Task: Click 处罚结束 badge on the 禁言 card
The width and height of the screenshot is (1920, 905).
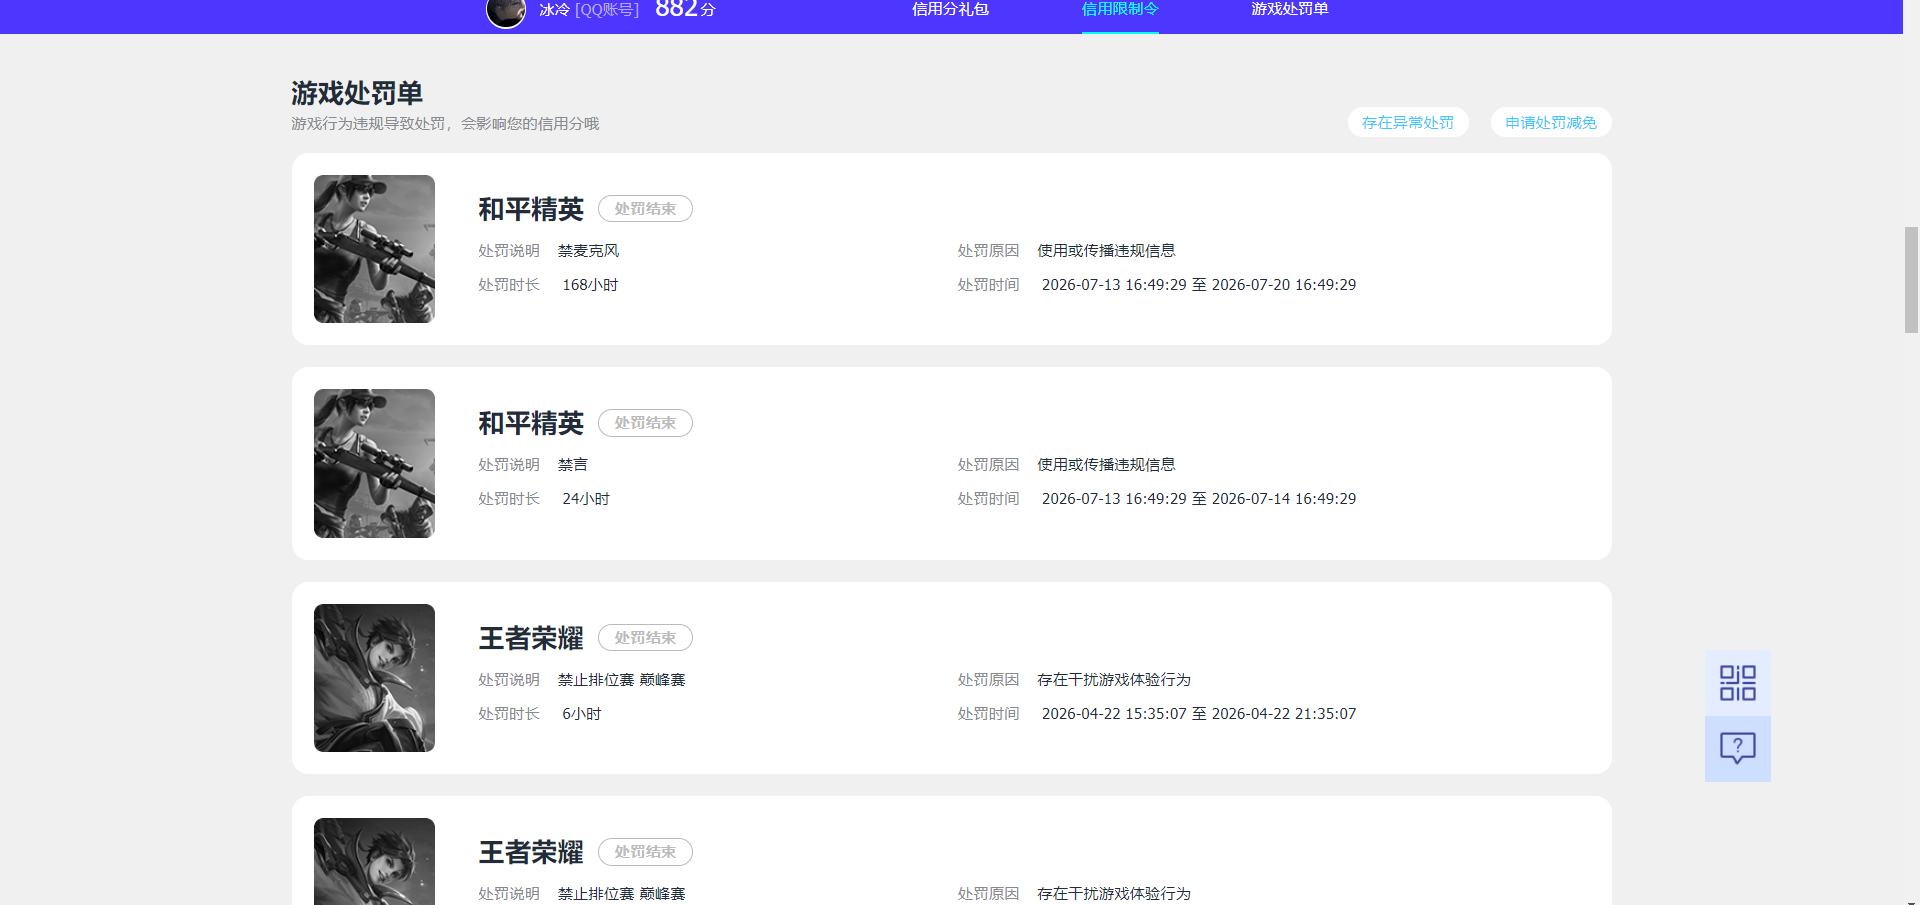Action: point(645,423)
